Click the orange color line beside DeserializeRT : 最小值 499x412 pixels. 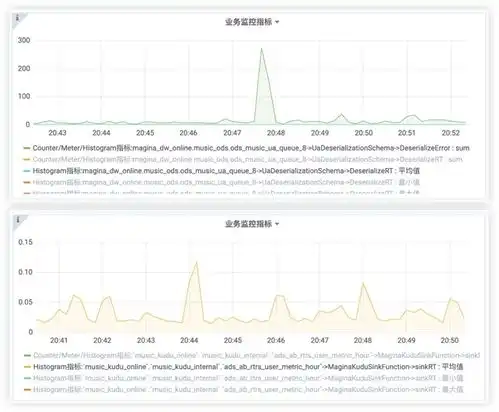pyautogui.click(x=27, y=183)
